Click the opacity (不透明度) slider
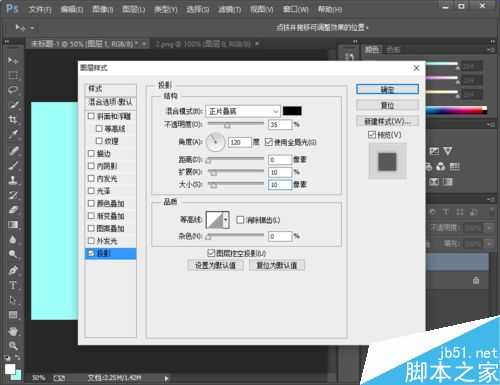Screen dimensions: 500x385 [x=236, y=124]
